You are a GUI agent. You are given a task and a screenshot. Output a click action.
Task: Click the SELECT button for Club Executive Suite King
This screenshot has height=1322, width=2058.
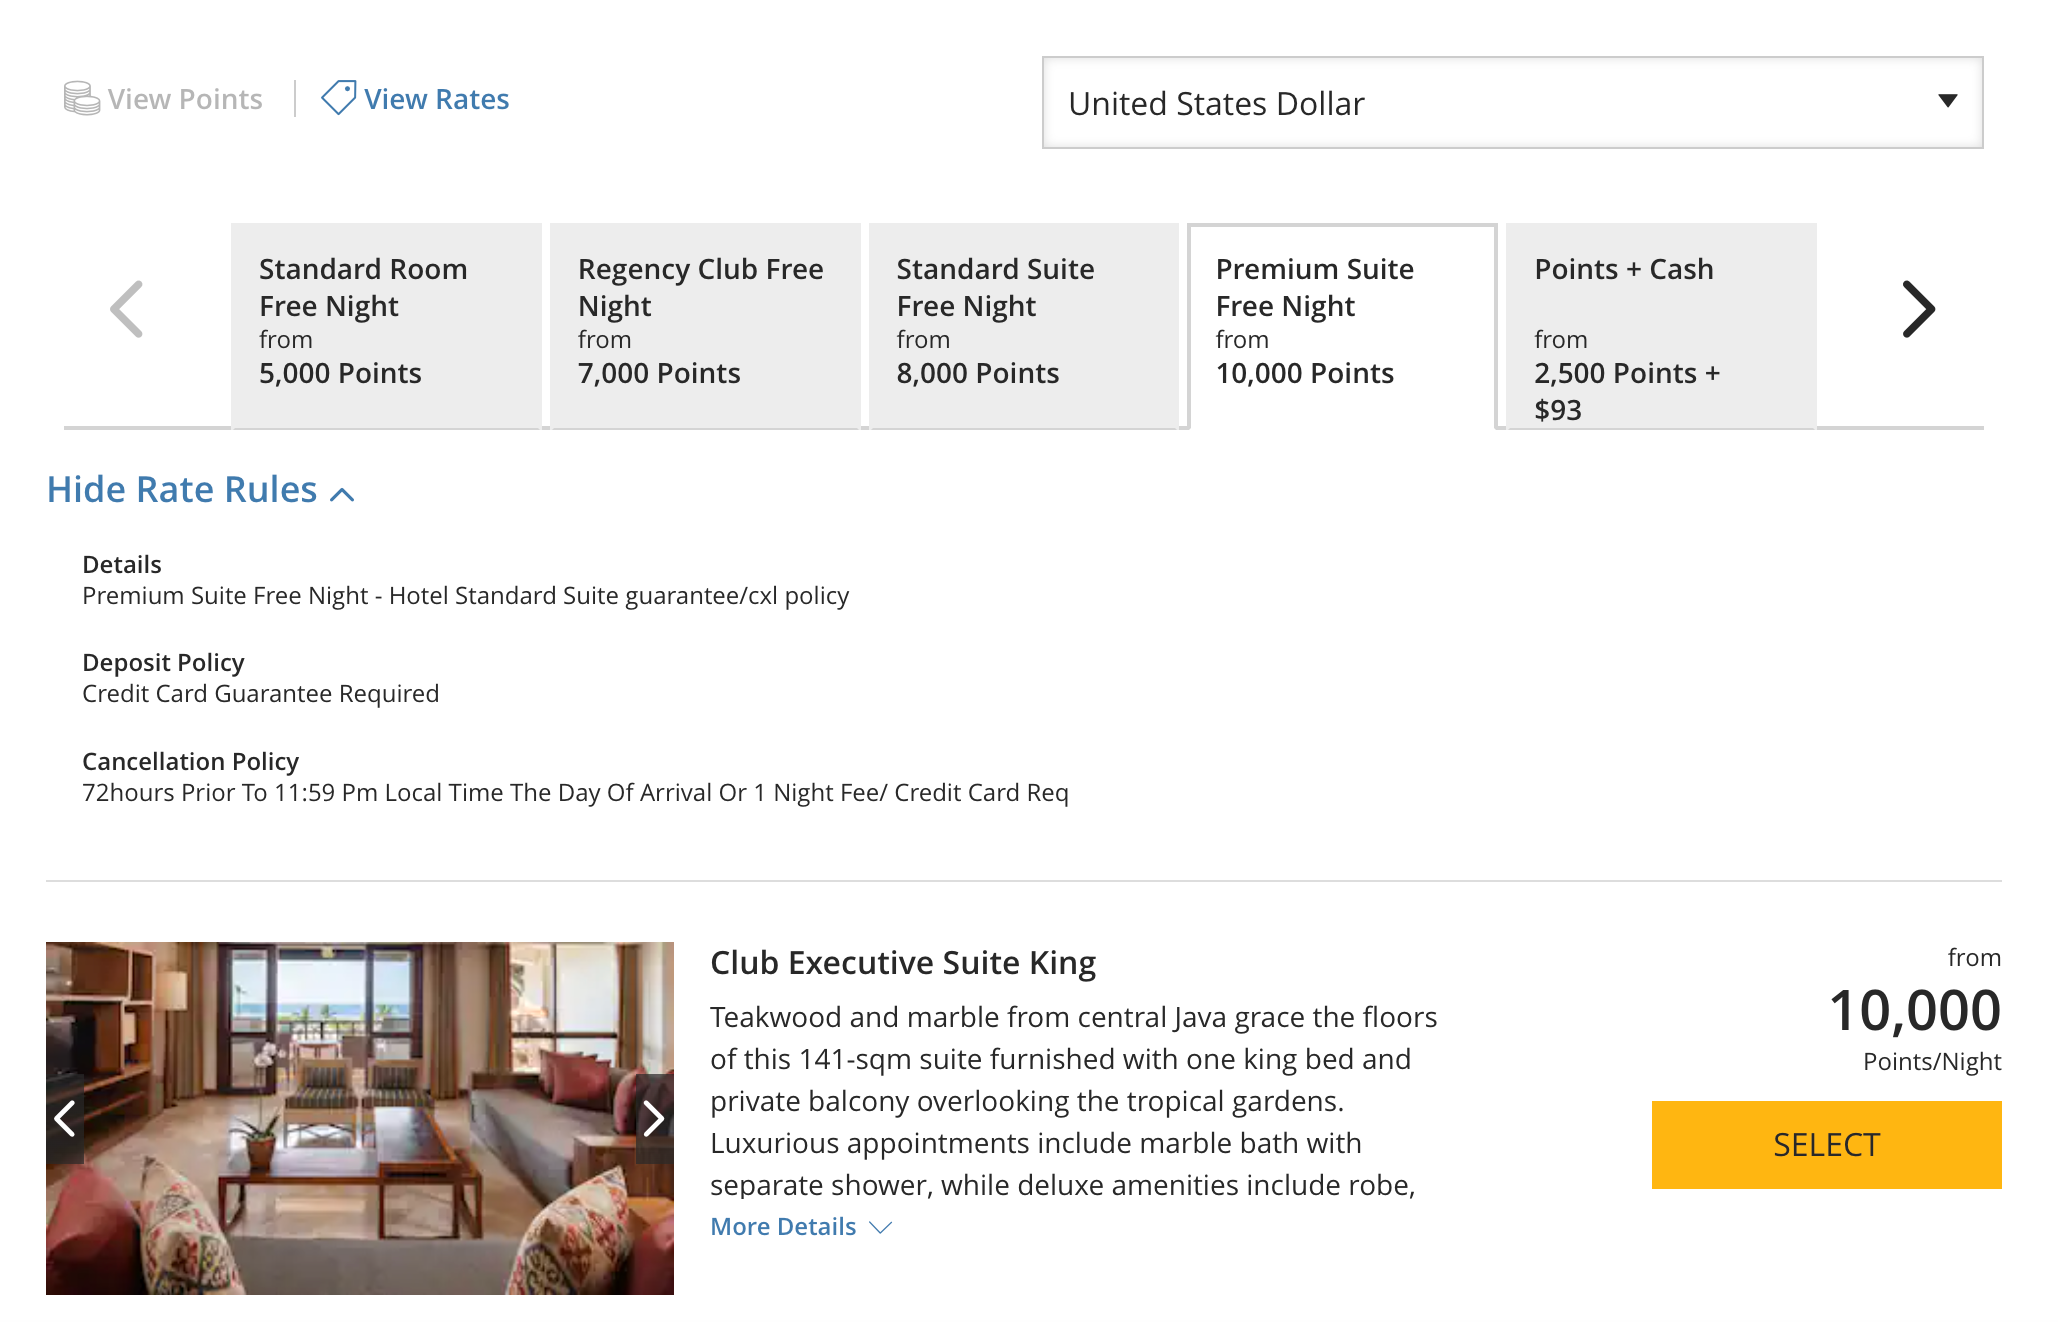pyautogui.click(x=1825, y=1145)
